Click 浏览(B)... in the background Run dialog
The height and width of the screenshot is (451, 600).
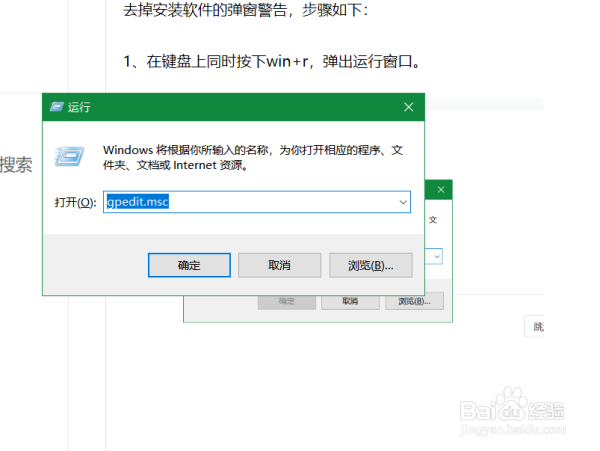coord(414,301)
